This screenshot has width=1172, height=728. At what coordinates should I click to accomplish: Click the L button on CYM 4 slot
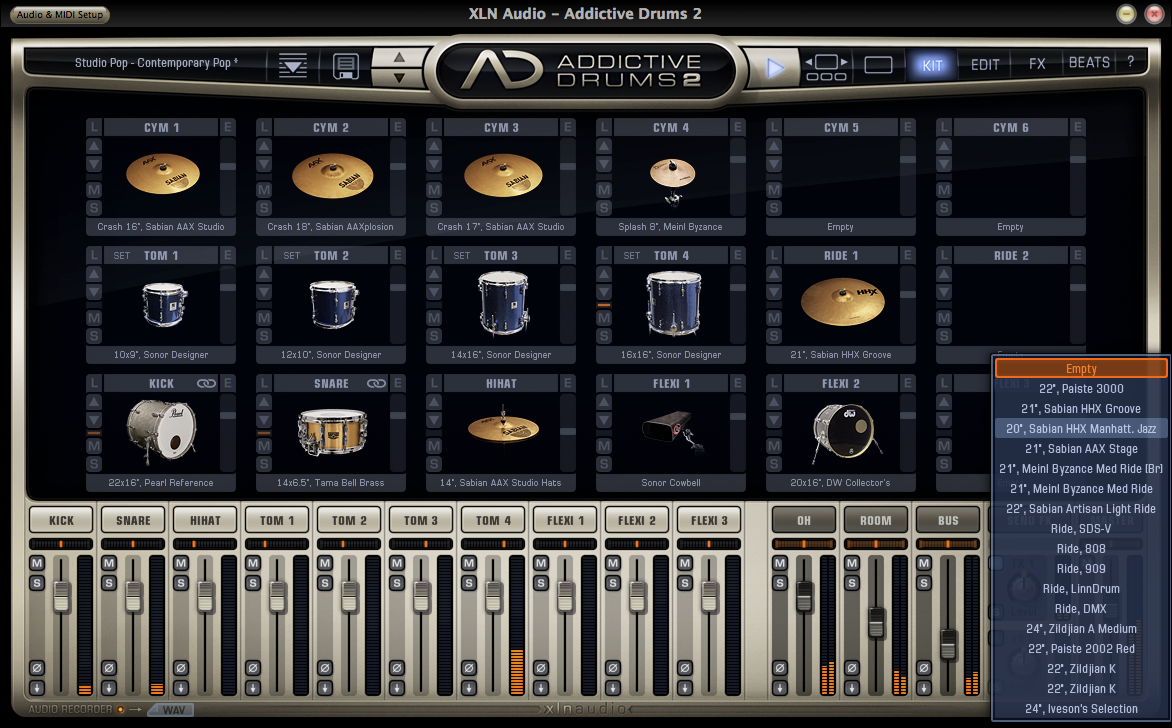tap(604, 127)
